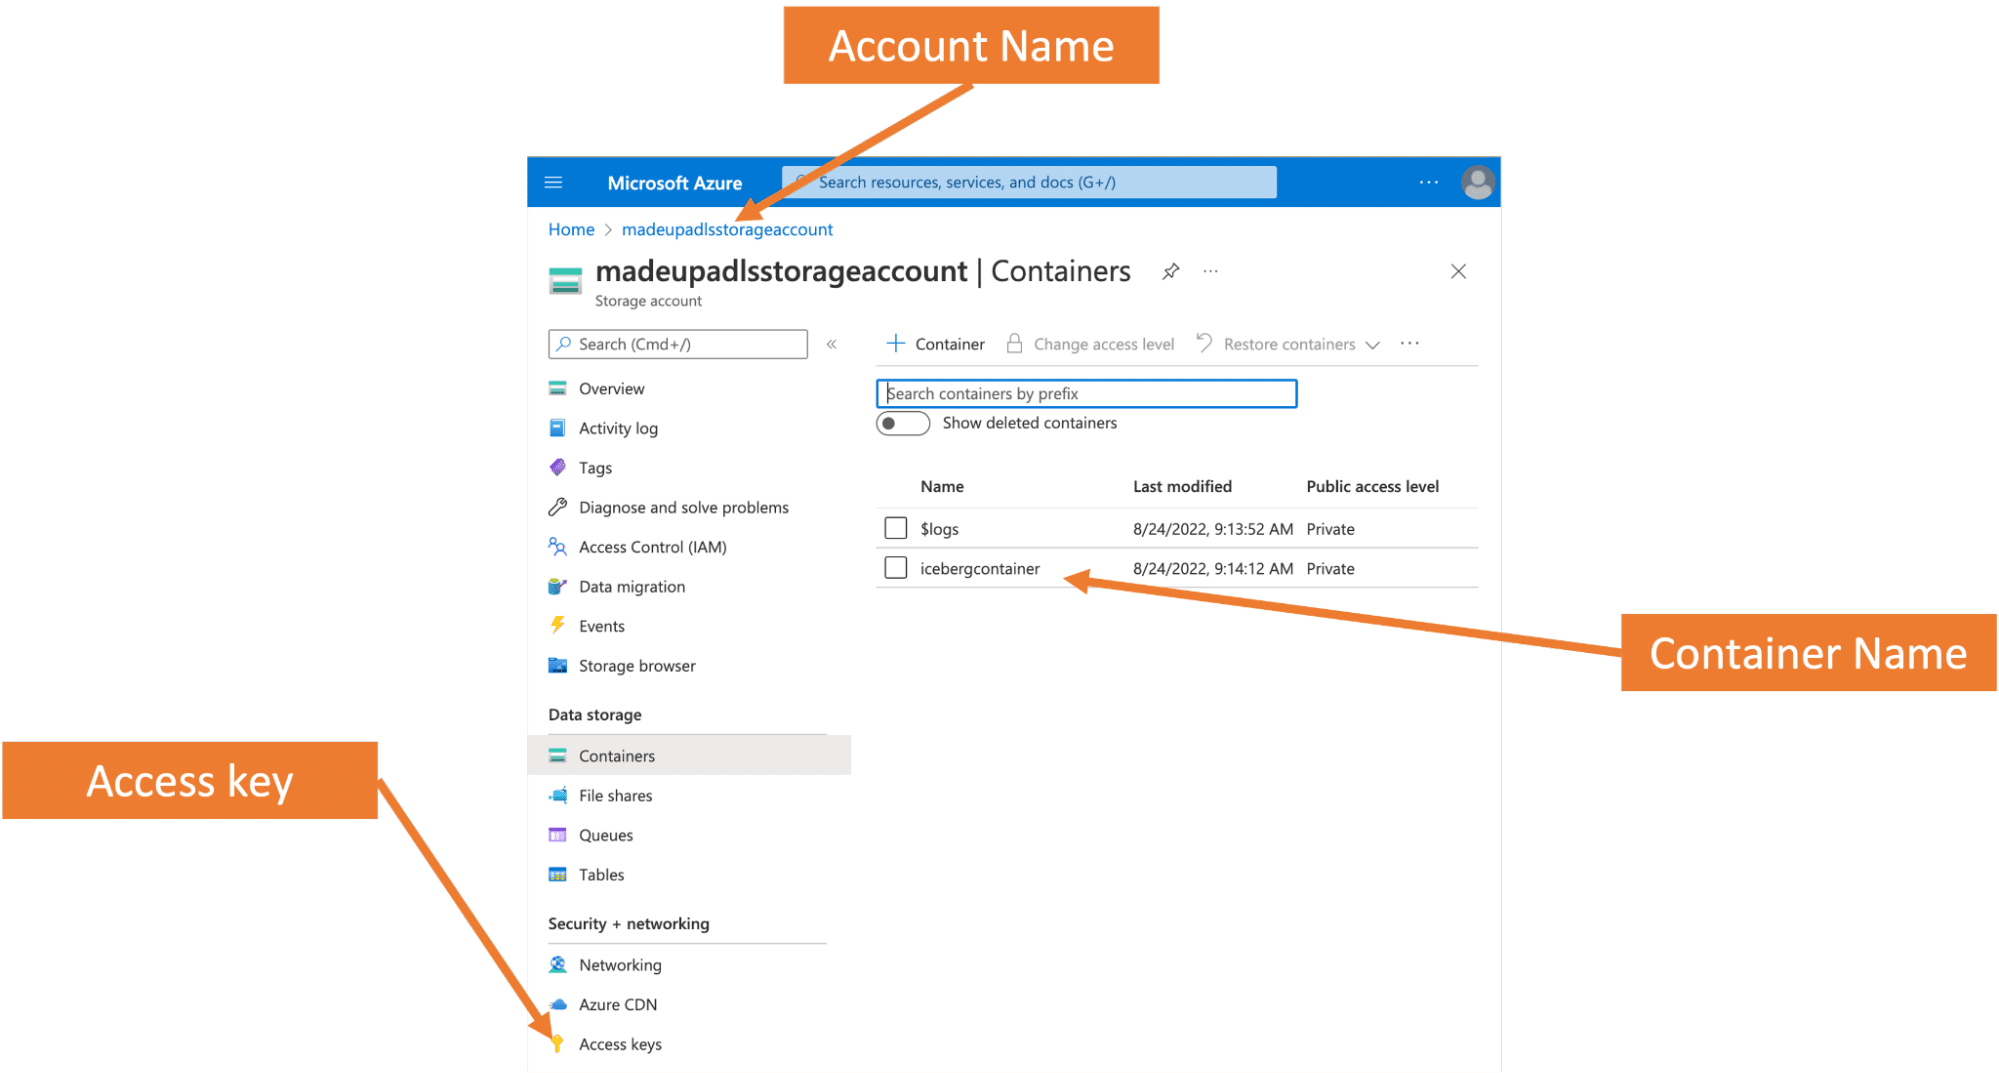1999x1073 pixels.
Task: Select File shares in the sidebar
Action: pyautogui.click(x=614, y=795)
